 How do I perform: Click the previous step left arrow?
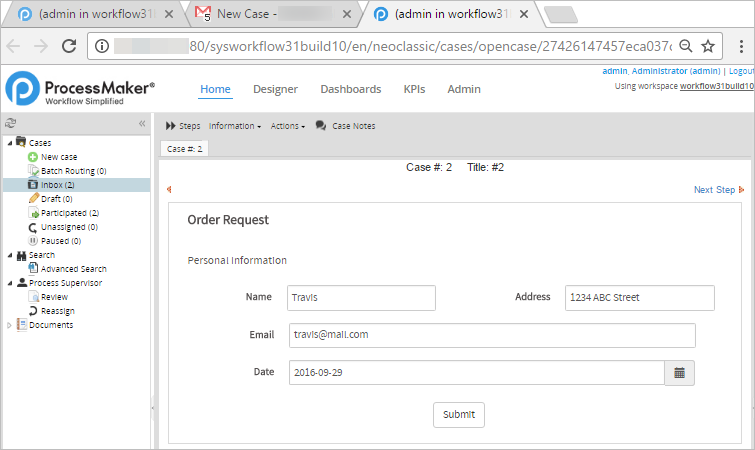[x=169, y=190]
